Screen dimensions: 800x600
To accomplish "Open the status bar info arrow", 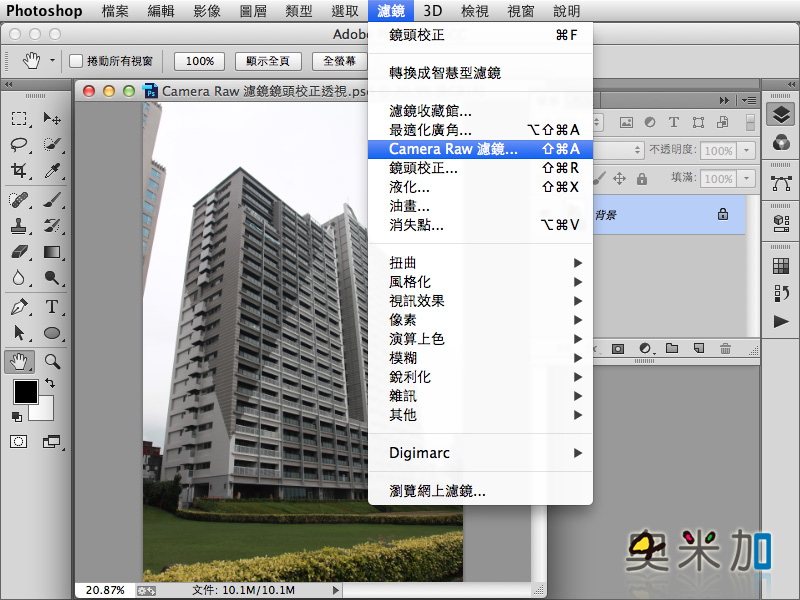I will point(335,590).
